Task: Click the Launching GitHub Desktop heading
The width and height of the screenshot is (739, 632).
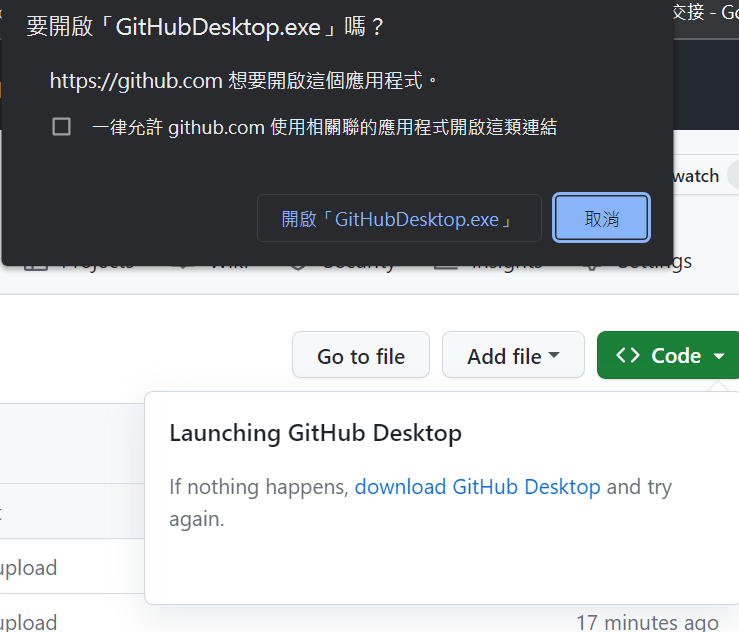Action: [x=315, y=433]
